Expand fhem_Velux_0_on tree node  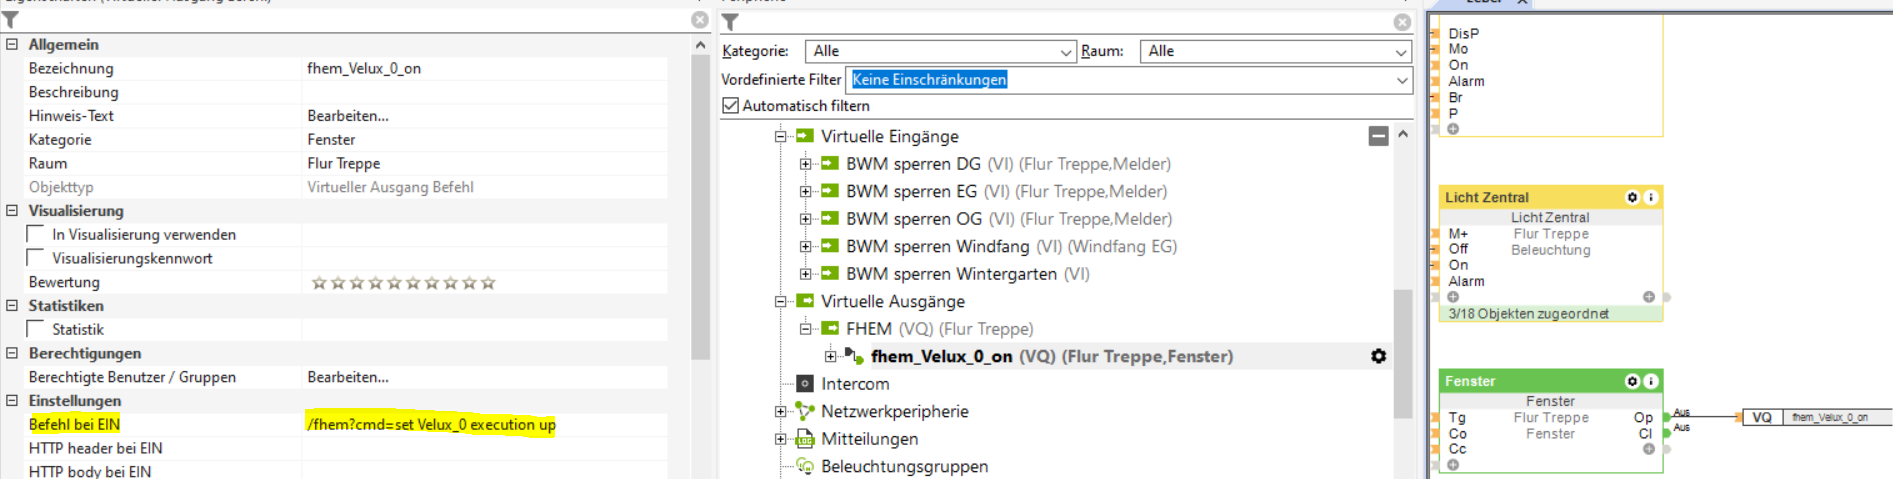(x=831, y=356)
